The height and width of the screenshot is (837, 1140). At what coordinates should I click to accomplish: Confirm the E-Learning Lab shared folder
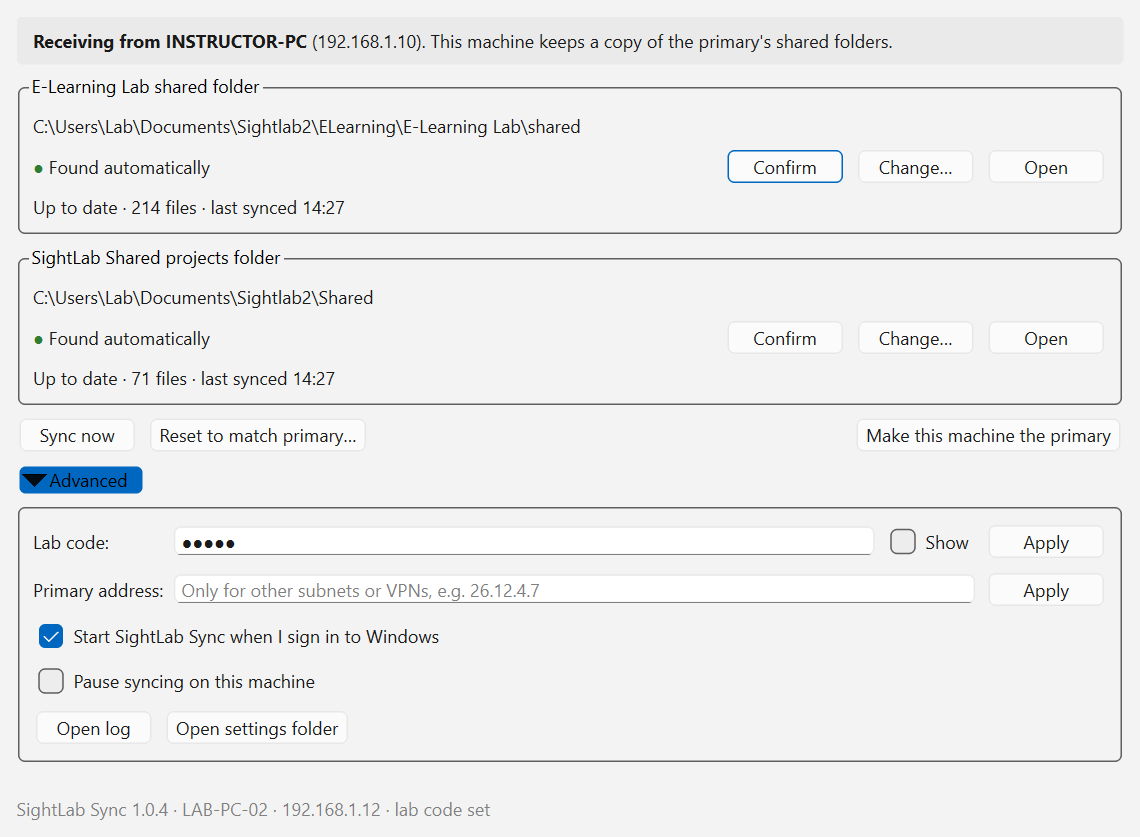pyautogui.click(x=784, y=167)
